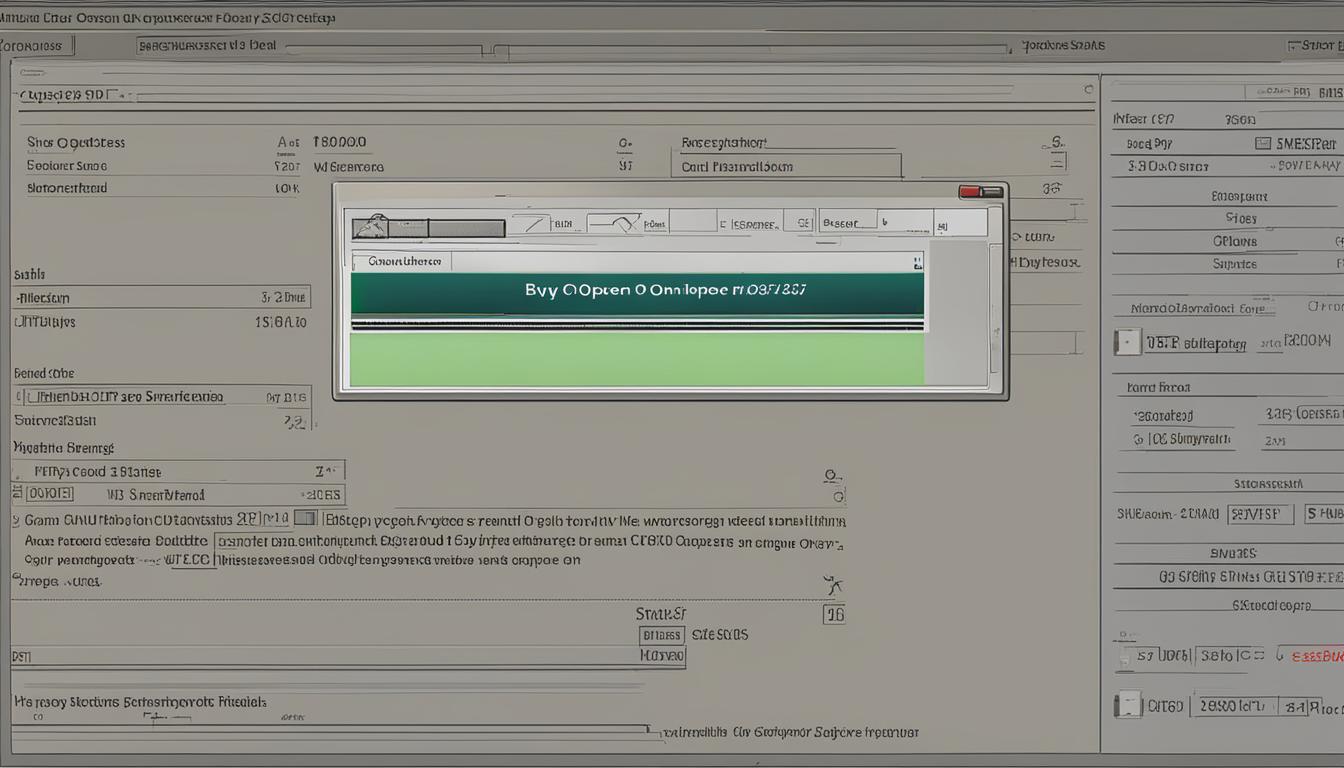Click the small box icon in the middle text row

tap(306, 518)
